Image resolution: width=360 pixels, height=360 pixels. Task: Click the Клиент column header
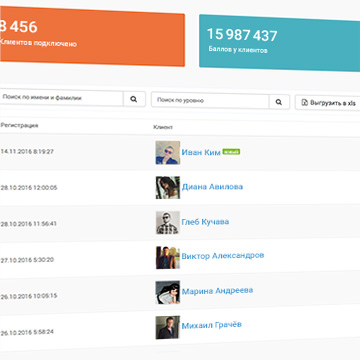163,127
